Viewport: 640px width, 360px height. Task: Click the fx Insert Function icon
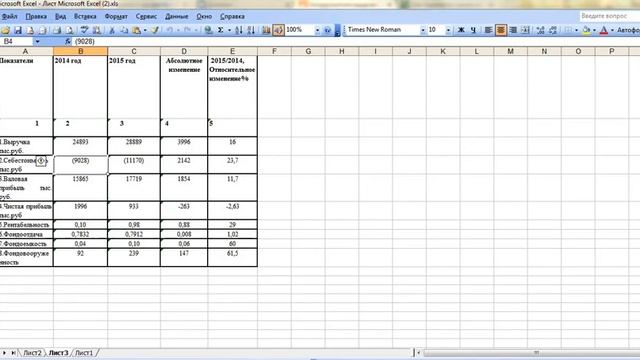tap(67, 42)
